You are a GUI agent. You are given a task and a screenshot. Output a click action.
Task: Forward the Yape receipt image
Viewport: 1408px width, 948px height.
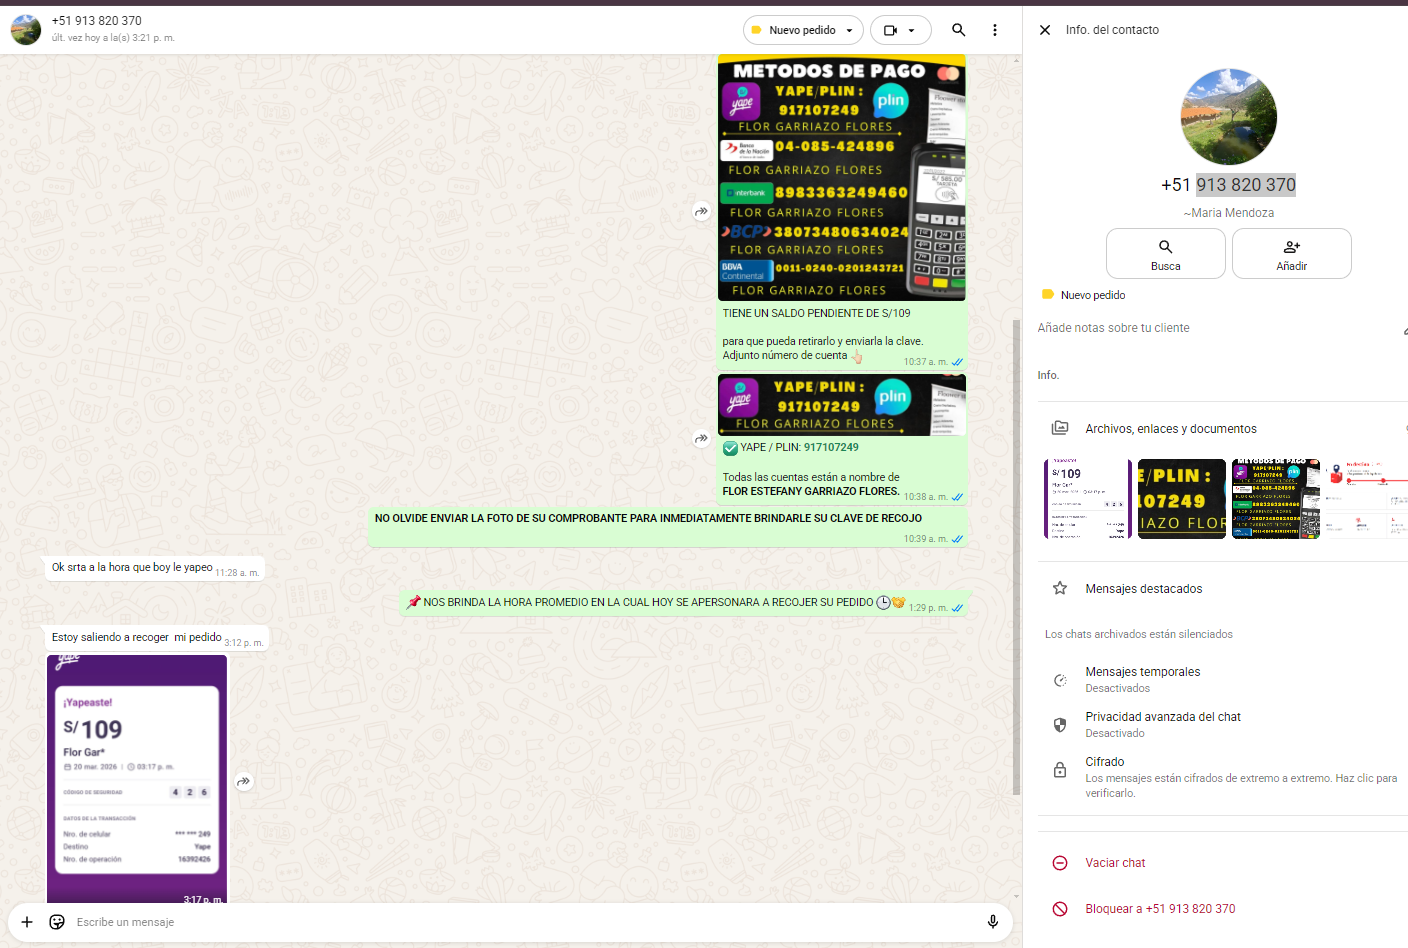pyautogui.click(x=244, y=782)
